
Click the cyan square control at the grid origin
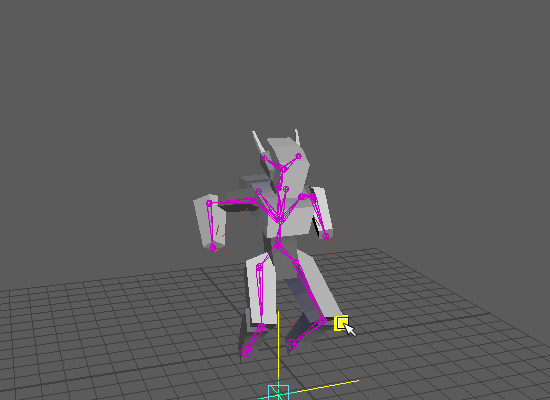(x=279, y=392)
